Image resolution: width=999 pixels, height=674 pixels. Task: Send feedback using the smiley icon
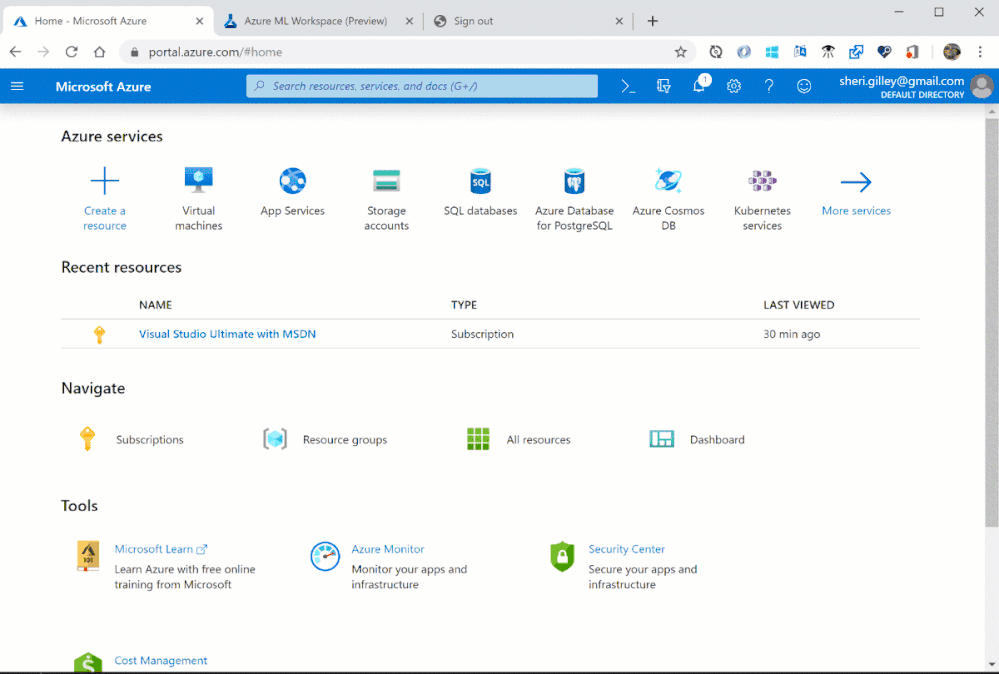[804, 86]
